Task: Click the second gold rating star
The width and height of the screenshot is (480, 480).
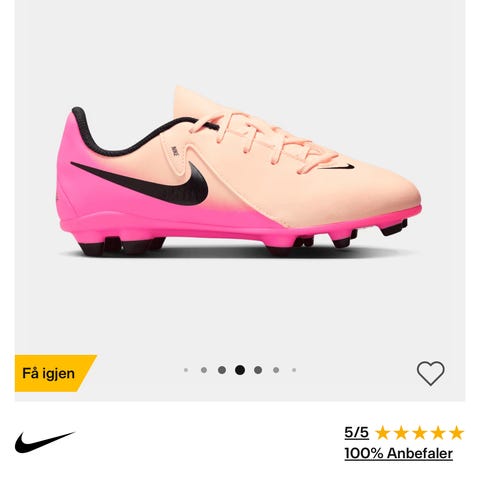Action: pos(401,433)
